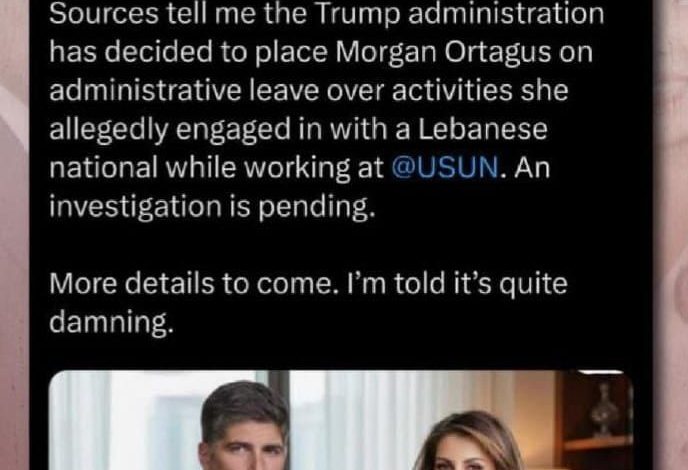The width and height of the screenshot is (688, 470).
Task: Click the blurred pink background left of tweet
Action: pyautogui.click(x=14, y=235)
